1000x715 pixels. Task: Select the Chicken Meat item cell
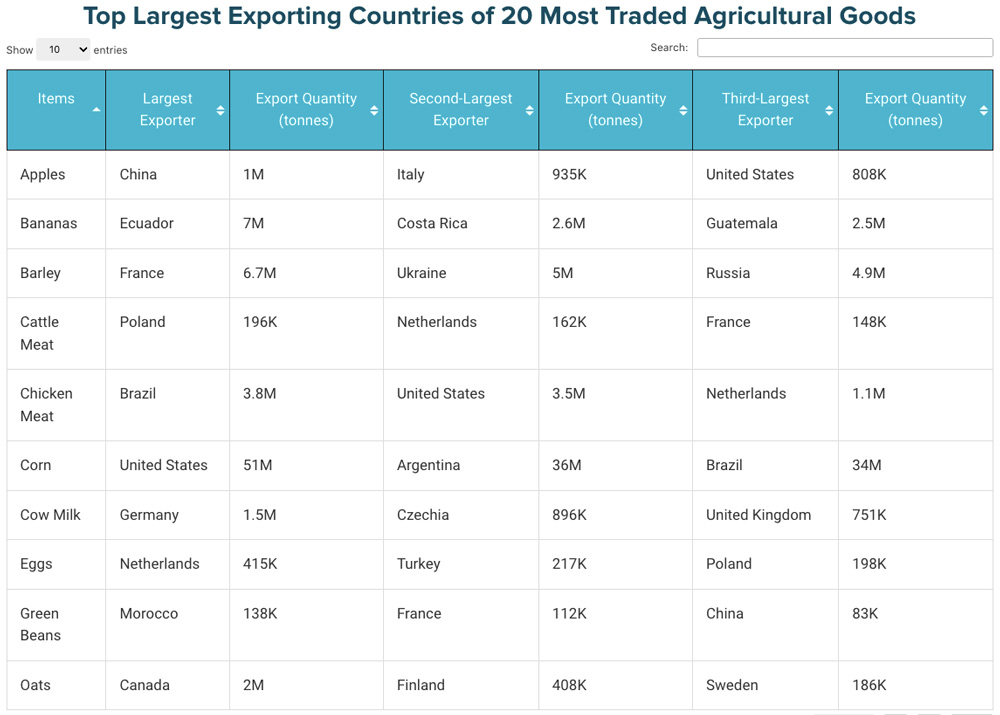click(46, 404)
